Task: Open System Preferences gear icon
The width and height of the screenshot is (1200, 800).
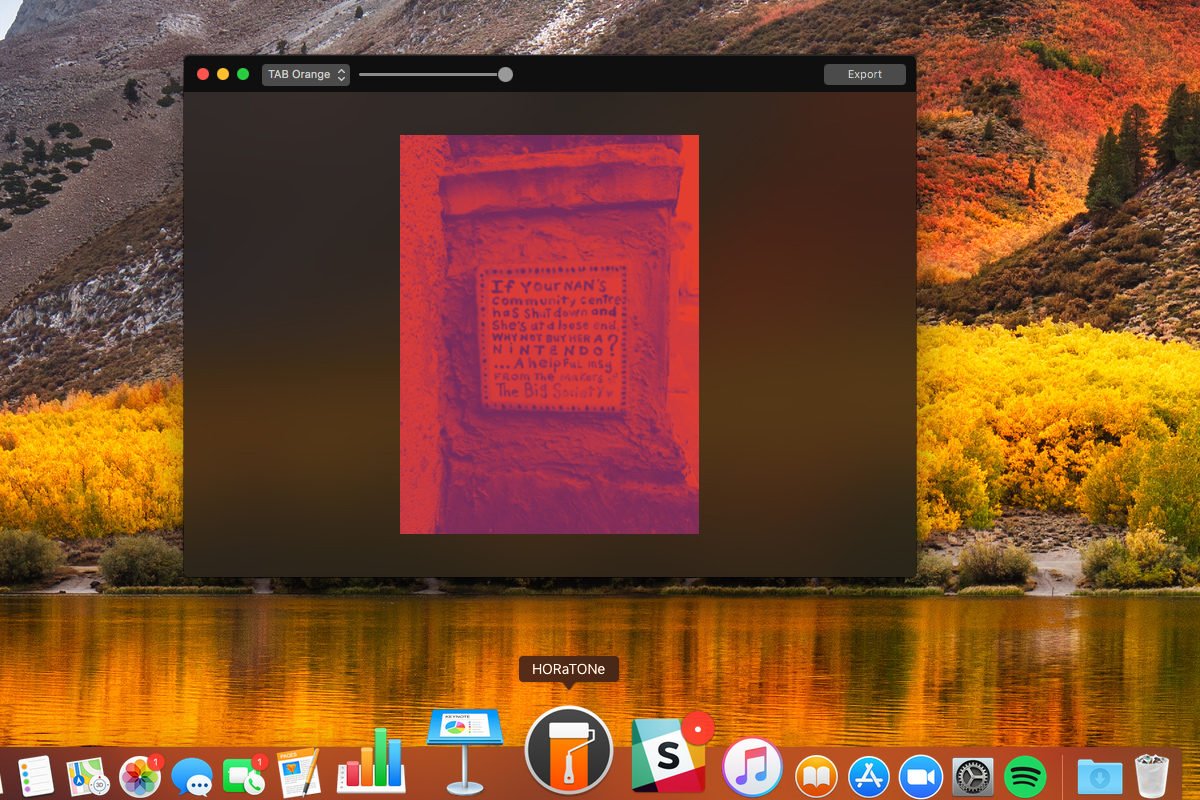Action: coord(973,776)
